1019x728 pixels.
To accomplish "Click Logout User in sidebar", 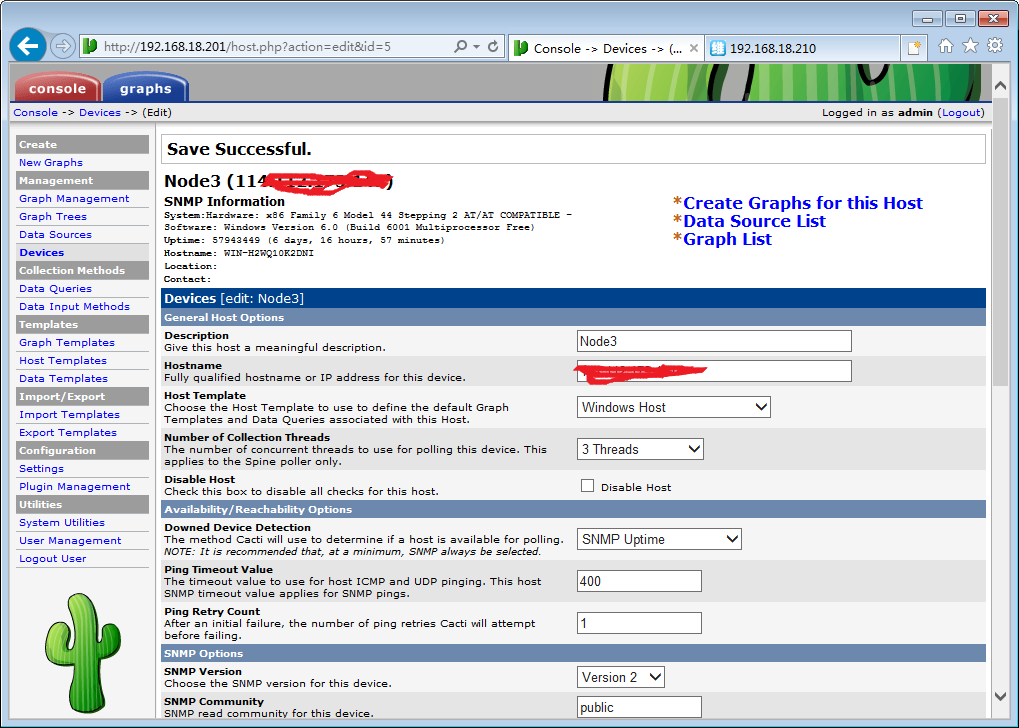I will click(53, 558).
